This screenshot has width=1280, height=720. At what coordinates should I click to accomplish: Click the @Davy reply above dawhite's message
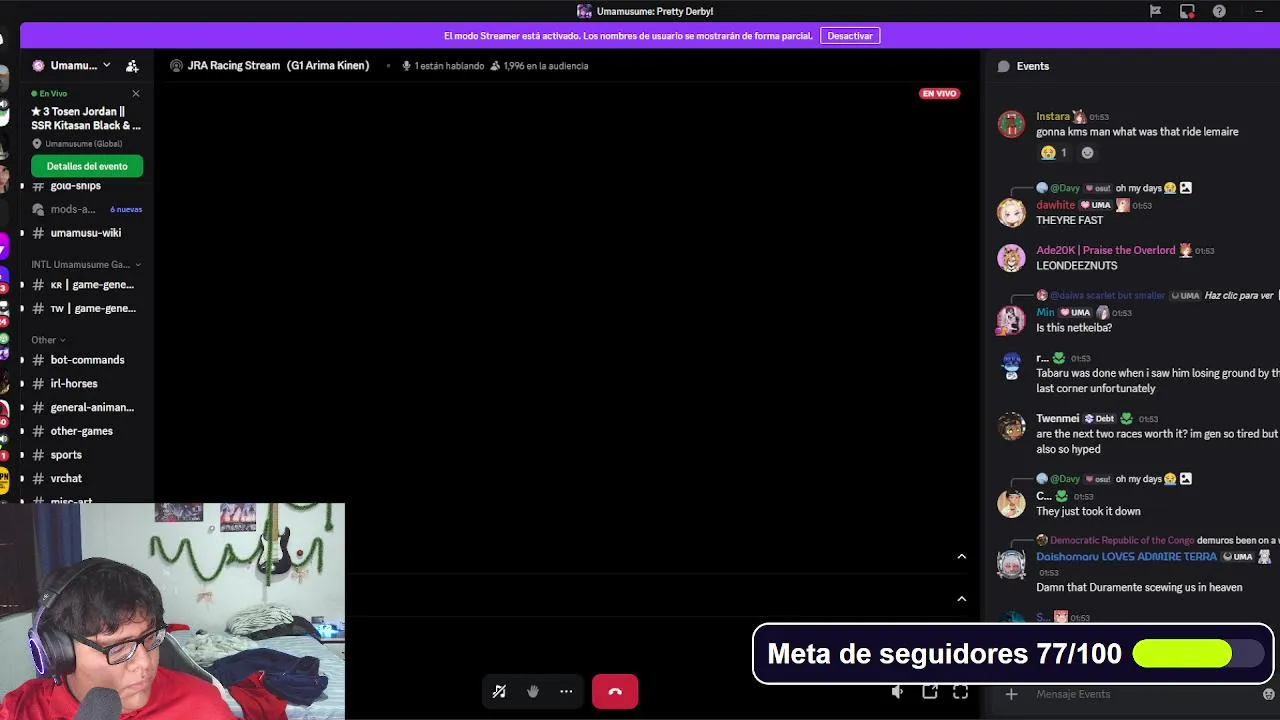1065,188
